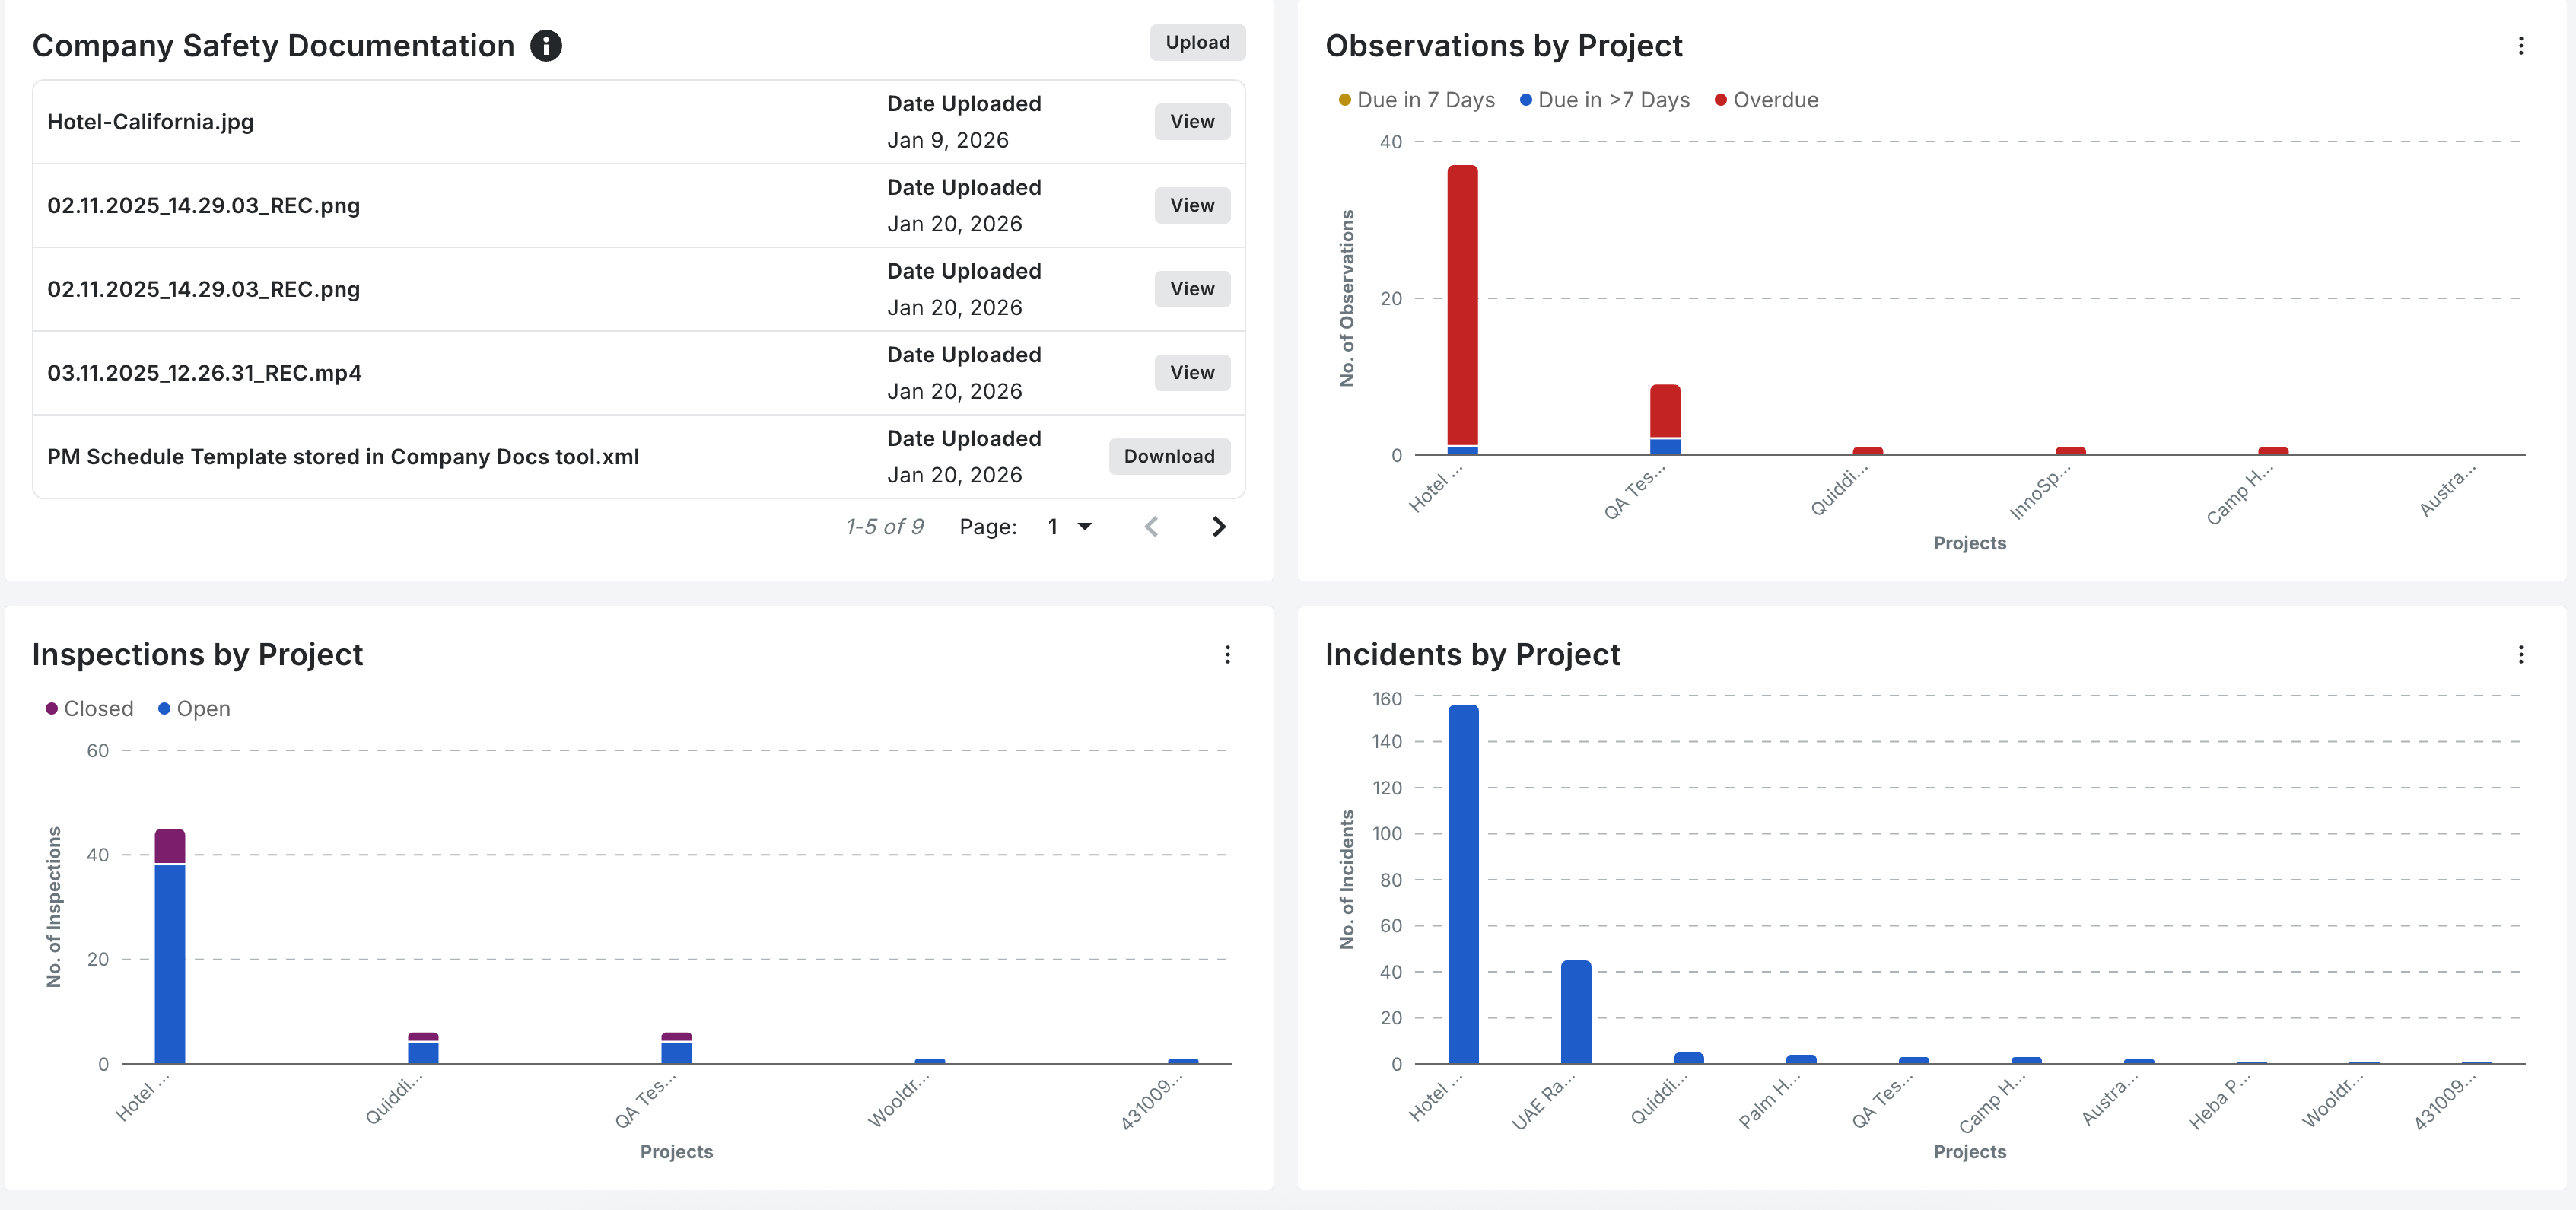
Task: Click the Company Safety Documentation info icon
Action: (x=546, y=46)
